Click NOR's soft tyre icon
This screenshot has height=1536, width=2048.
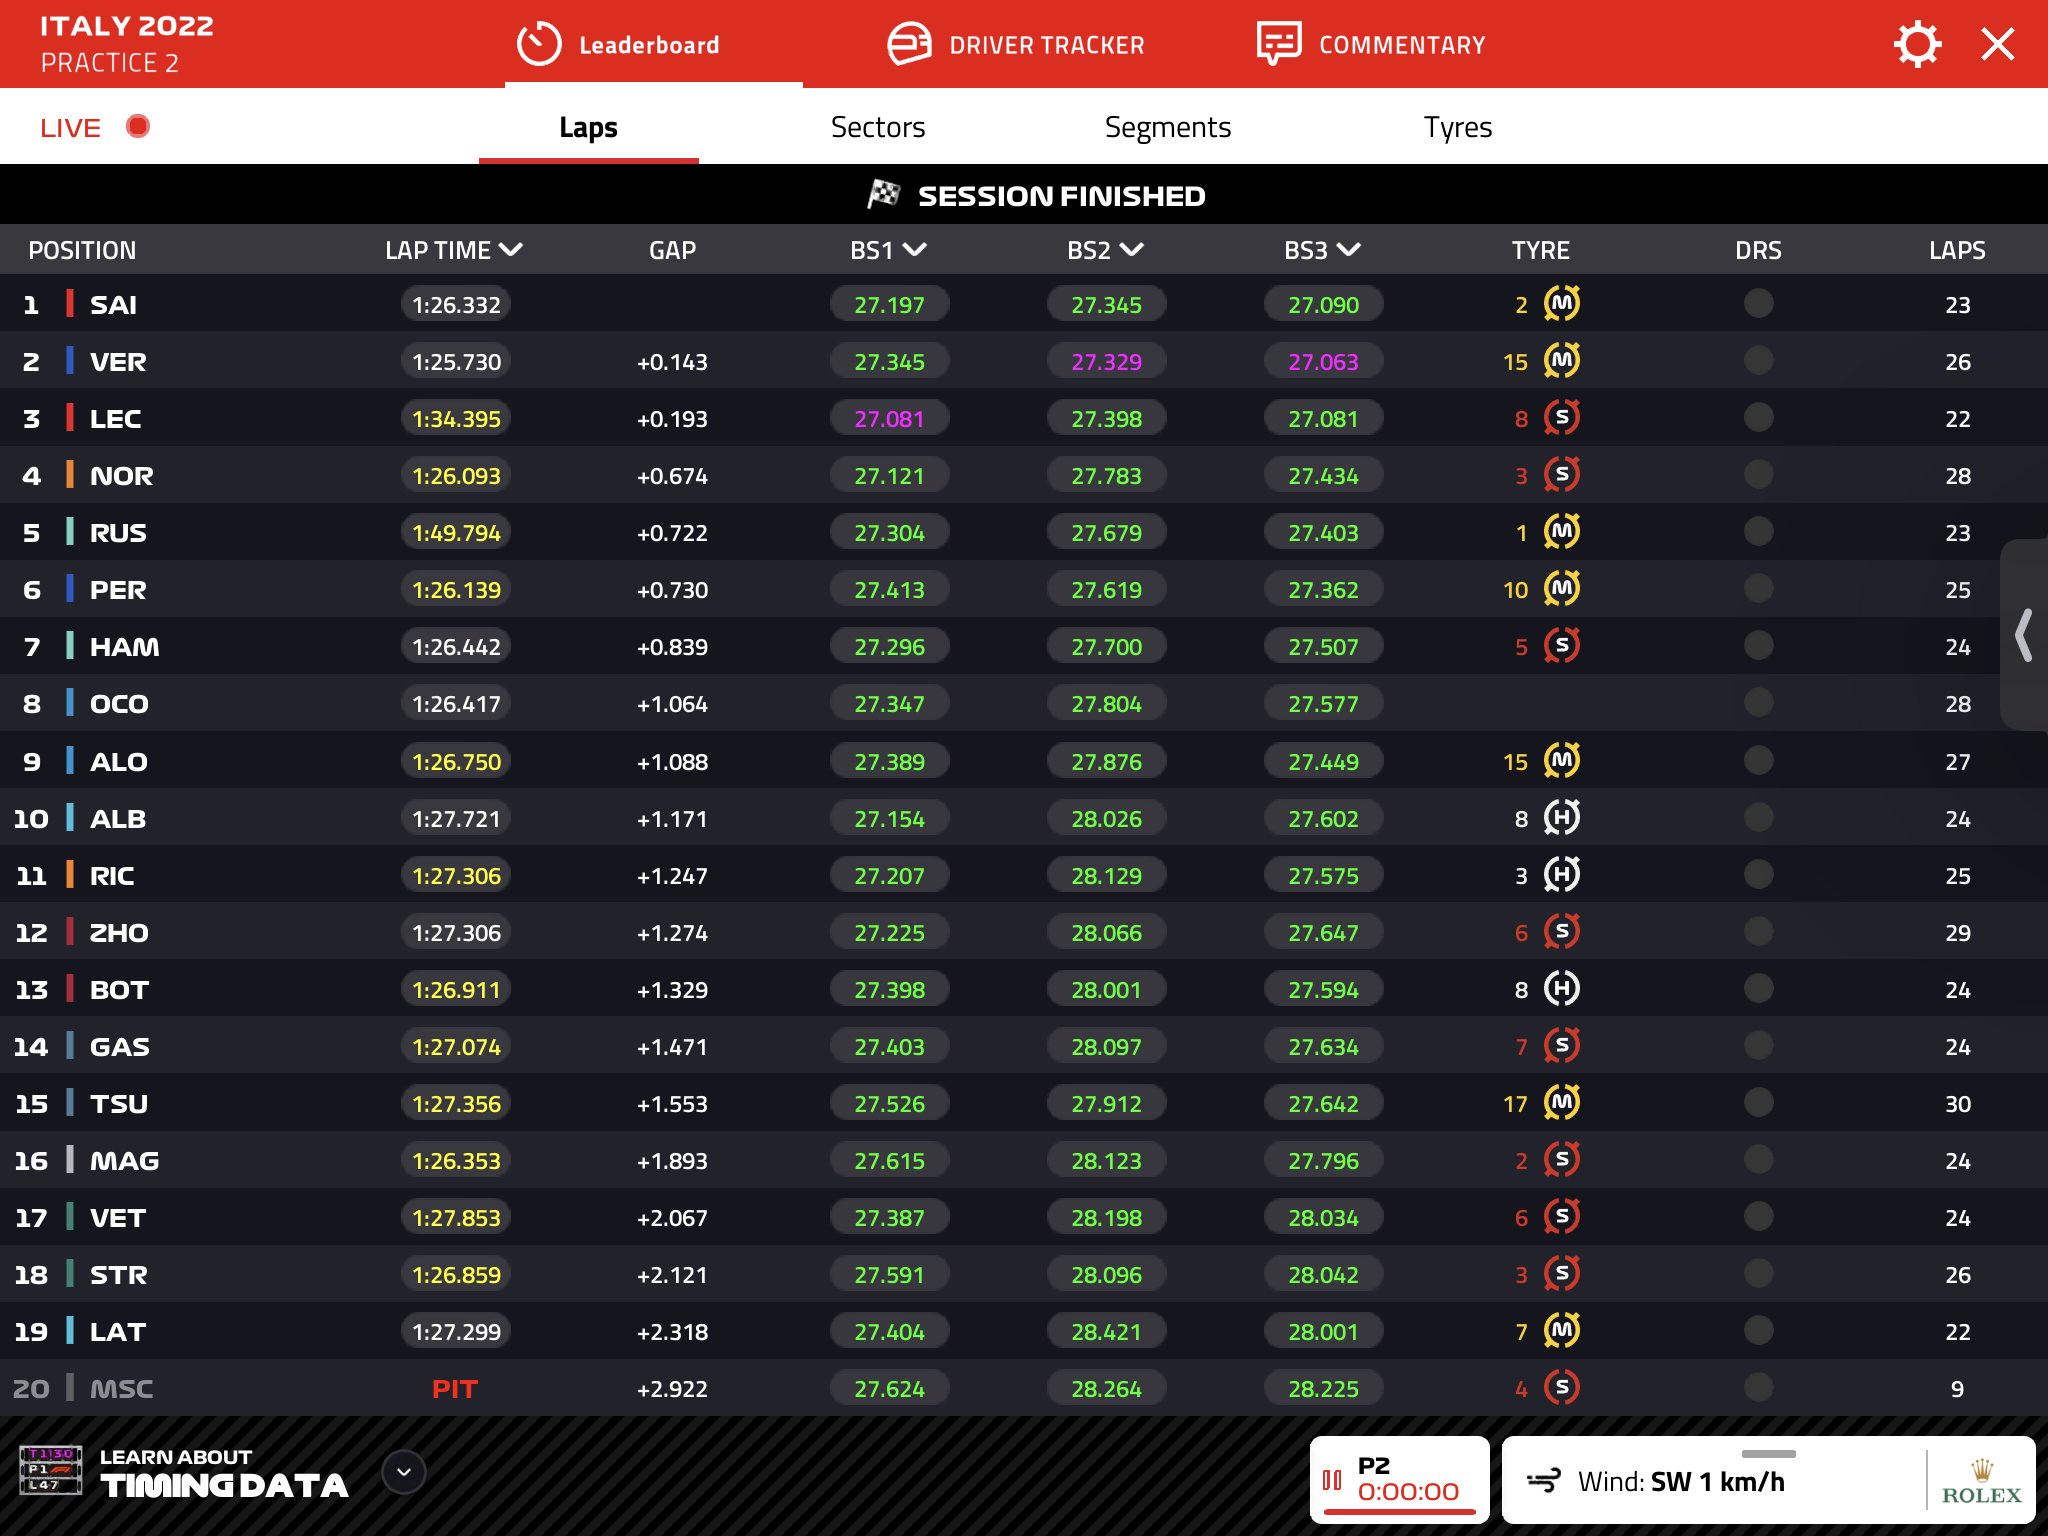(1562, 474)
